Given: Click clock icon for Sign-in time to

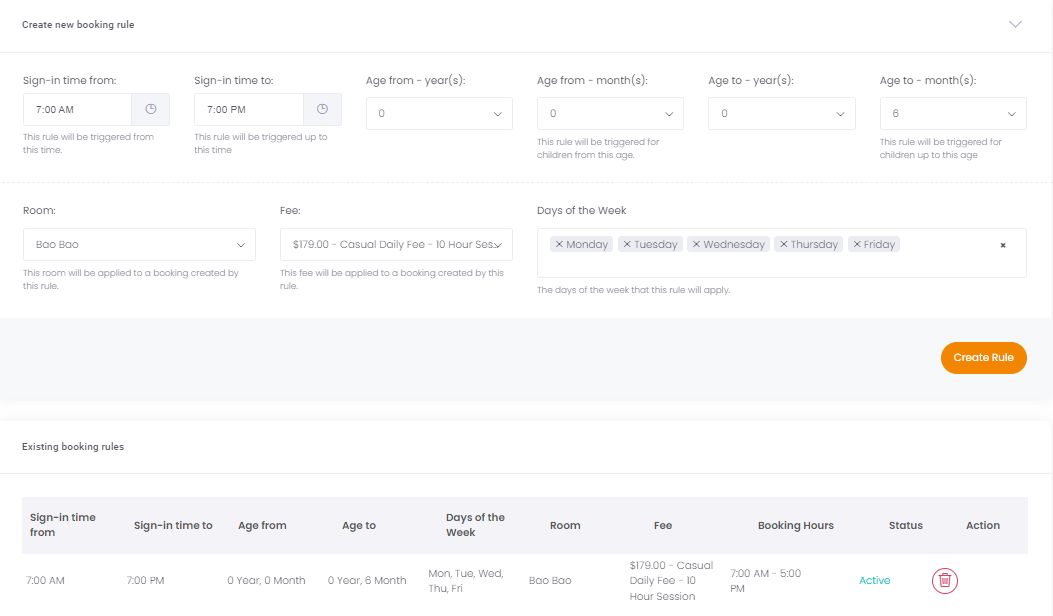Looking at the screenshot, I should pyautogui.click(x=322, y=109).
